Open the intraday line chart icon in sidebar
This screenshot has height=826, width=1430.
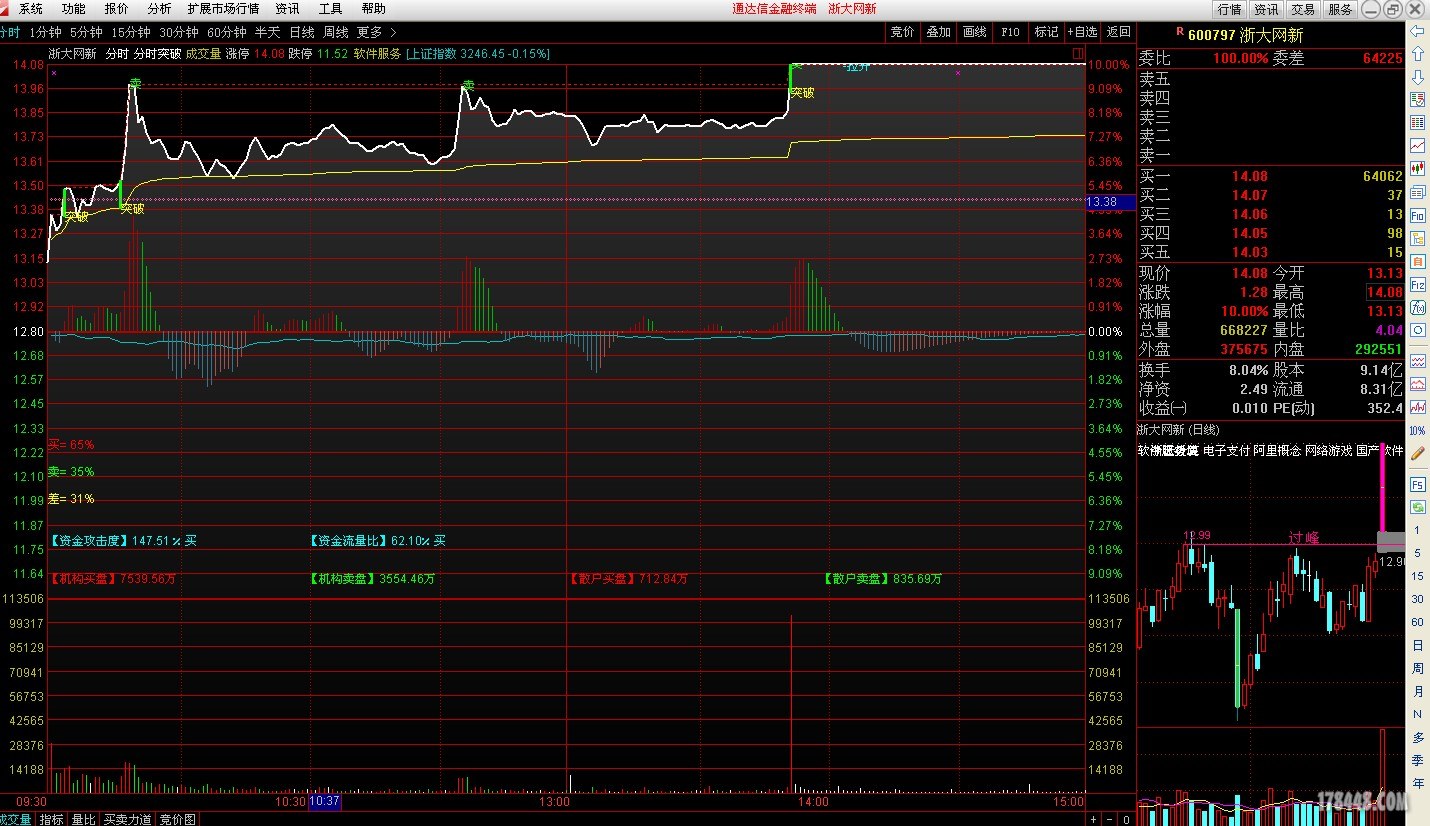pyautogui.click(x=1417, y=146)
